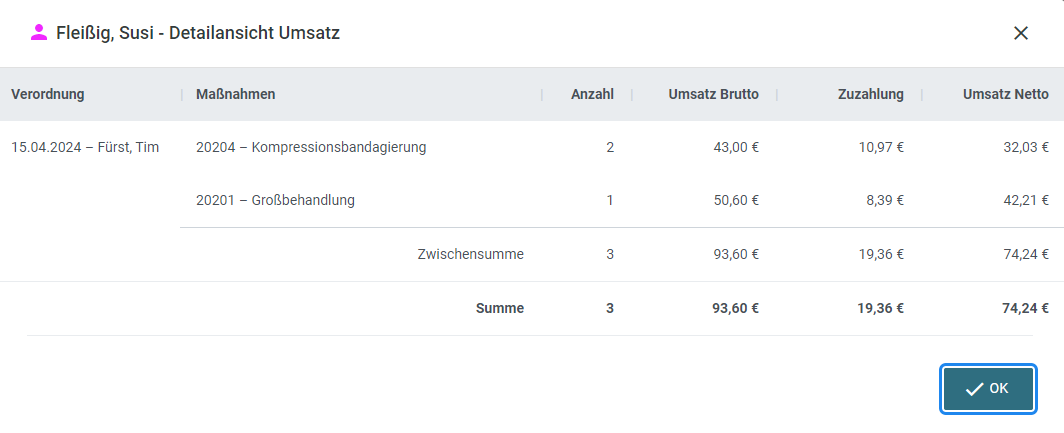Click the pink person icon beside Fleißig, Susi
Viewport: 1064px width, 433px height.
(39, 33)
